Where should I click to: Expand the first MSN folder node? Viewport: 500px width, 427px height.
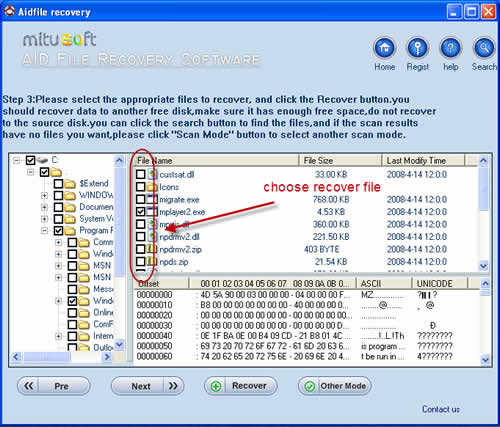[58, 266]
